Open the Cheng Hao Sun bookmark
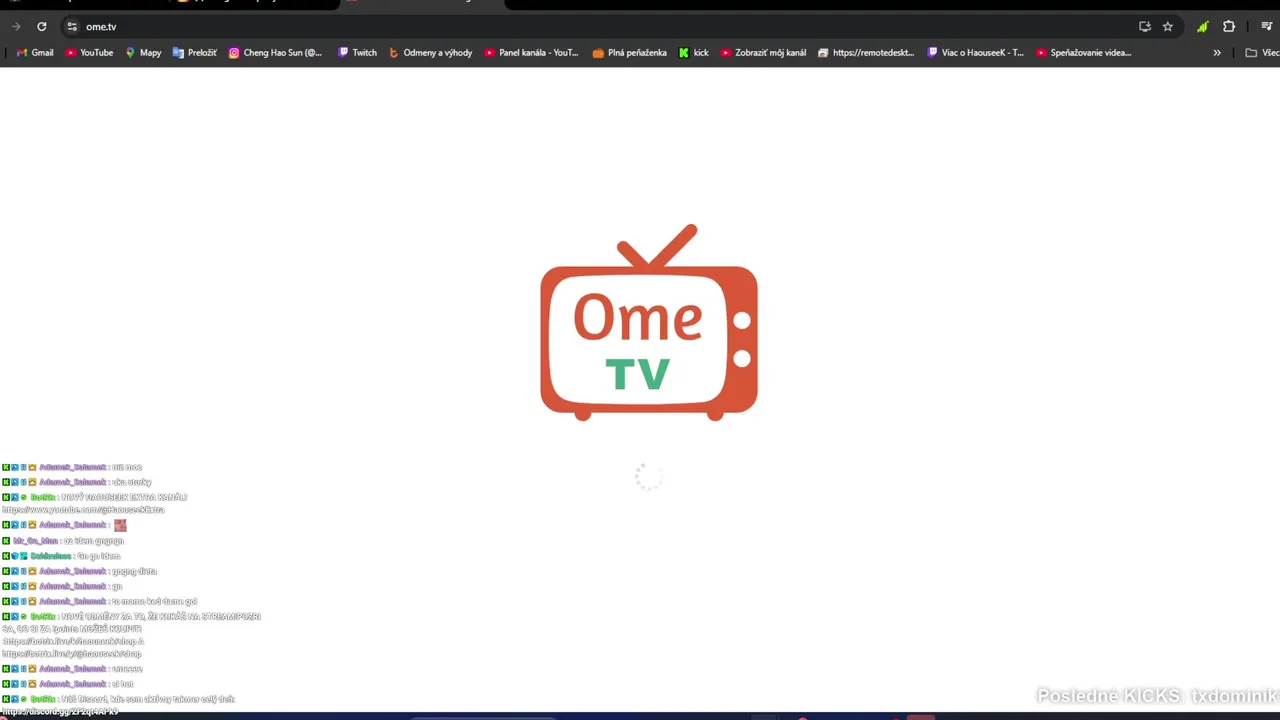 click(275, 53)
